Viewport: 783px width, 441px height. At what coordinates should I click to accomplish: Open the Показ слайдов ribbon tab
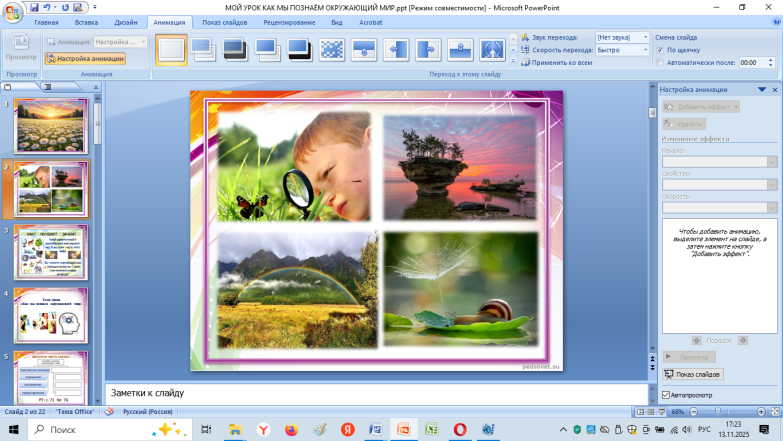point(226,21)
